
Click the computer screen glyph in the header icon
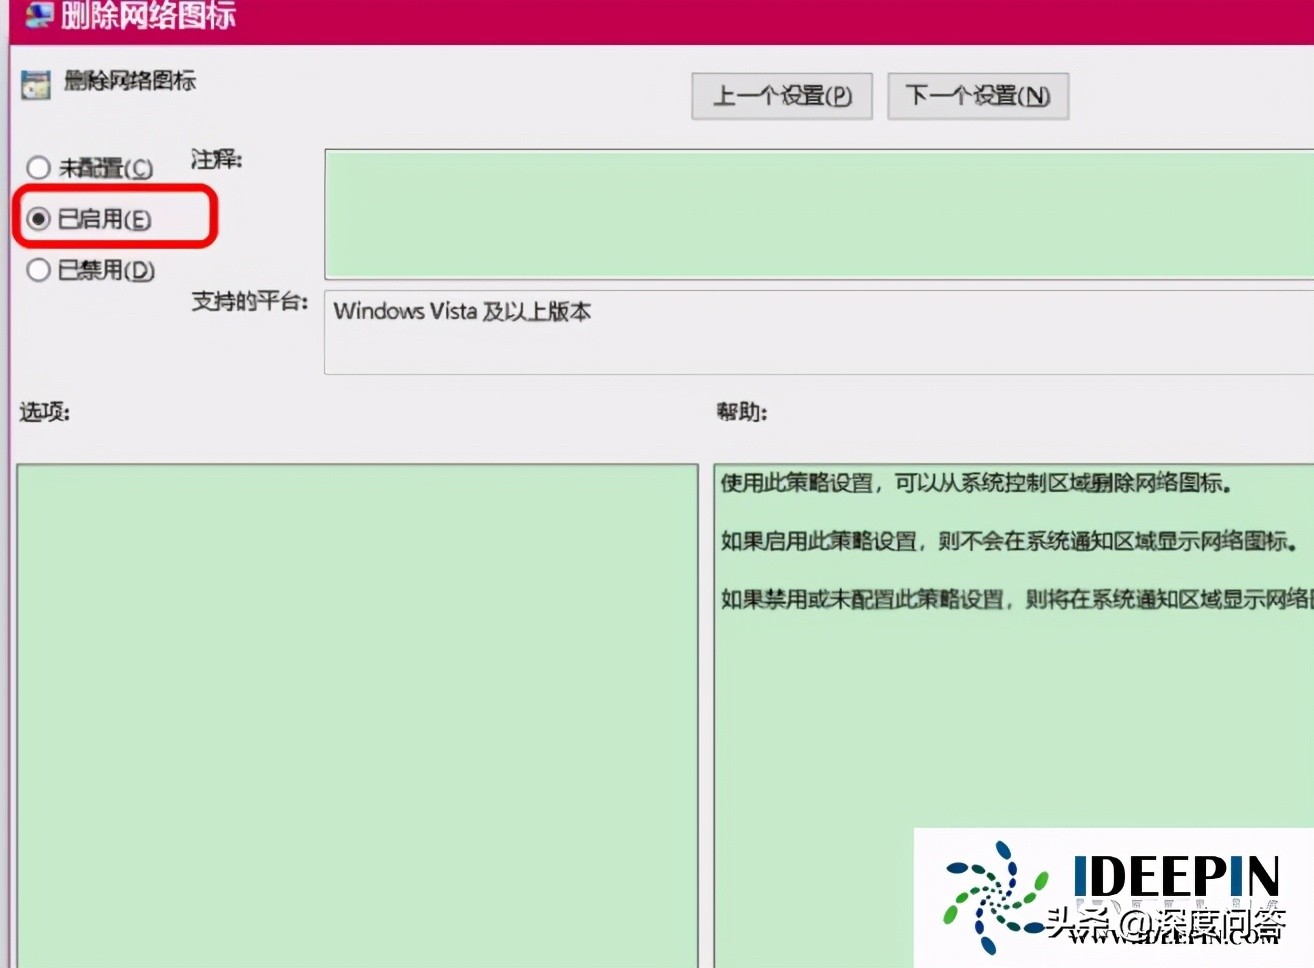click(x=38, y=16)
